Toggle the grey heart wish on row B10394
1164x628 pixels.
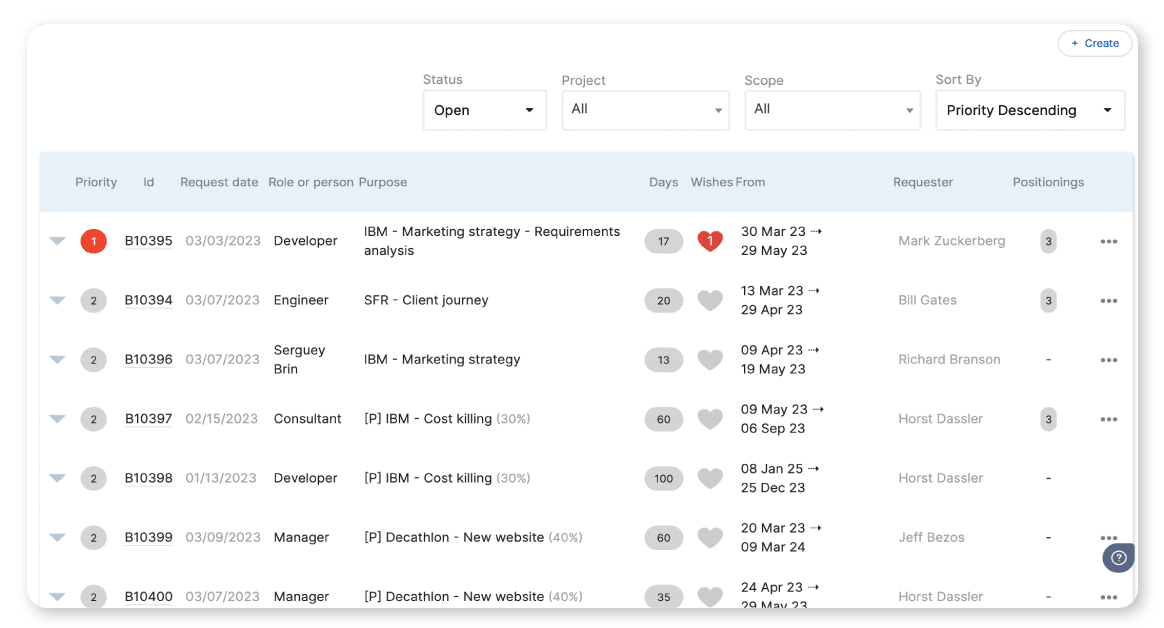710,300
